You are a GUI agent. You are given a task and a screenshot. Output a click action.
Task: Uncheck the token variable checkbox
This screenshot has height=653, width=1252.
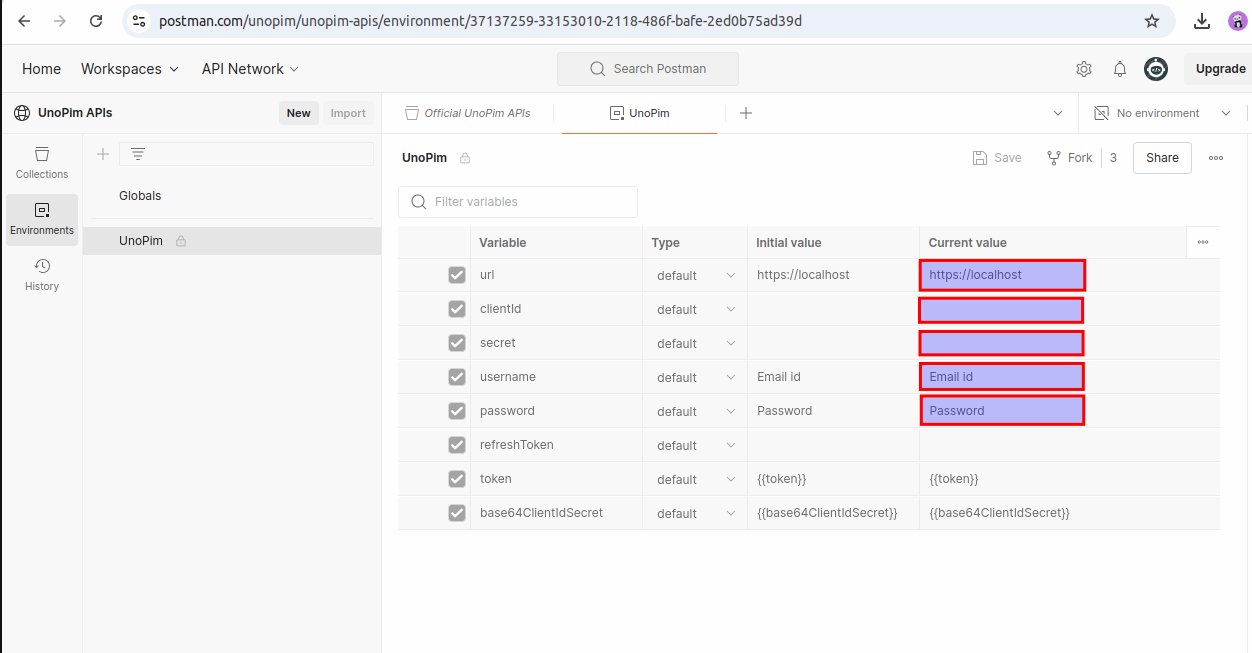point(457,479)
